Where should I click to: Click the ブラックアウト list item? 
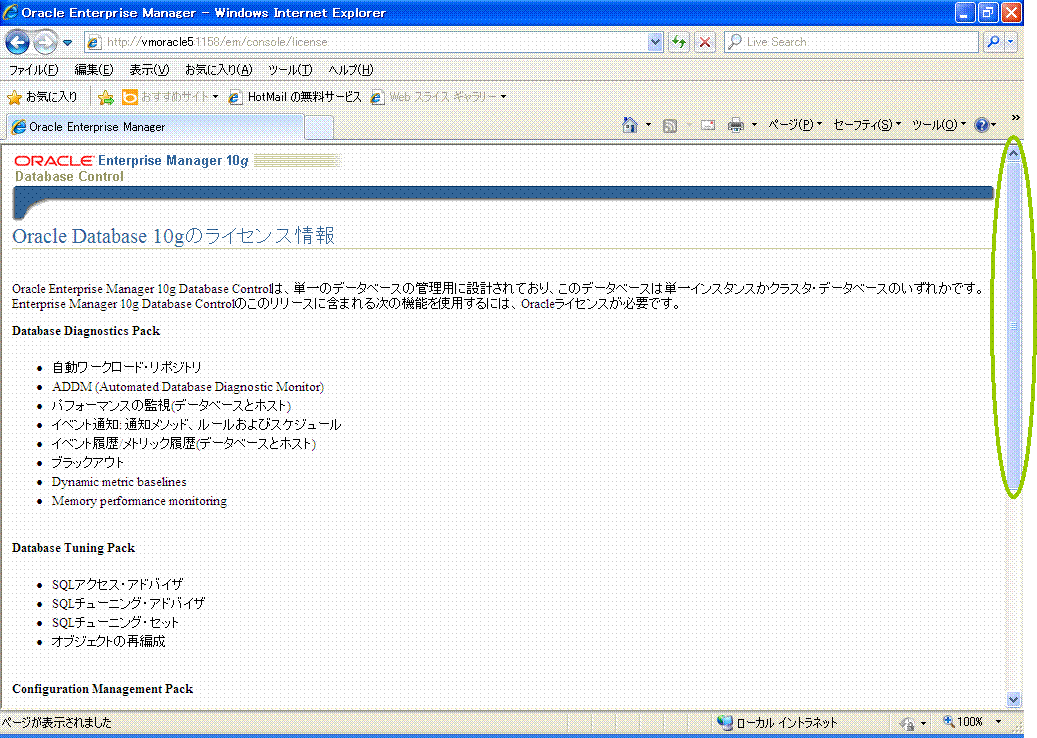pos(87,463)
